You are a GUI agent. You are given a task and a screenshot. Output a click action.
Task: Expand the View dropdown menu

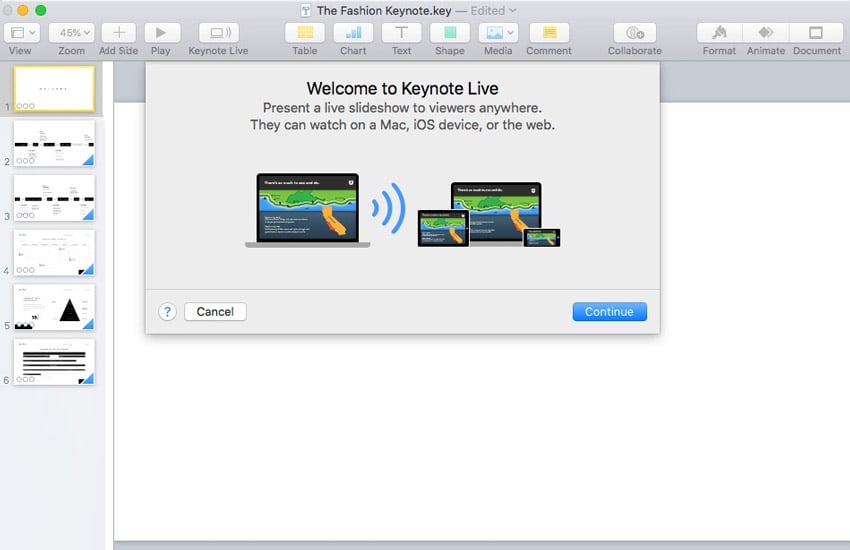20,32
